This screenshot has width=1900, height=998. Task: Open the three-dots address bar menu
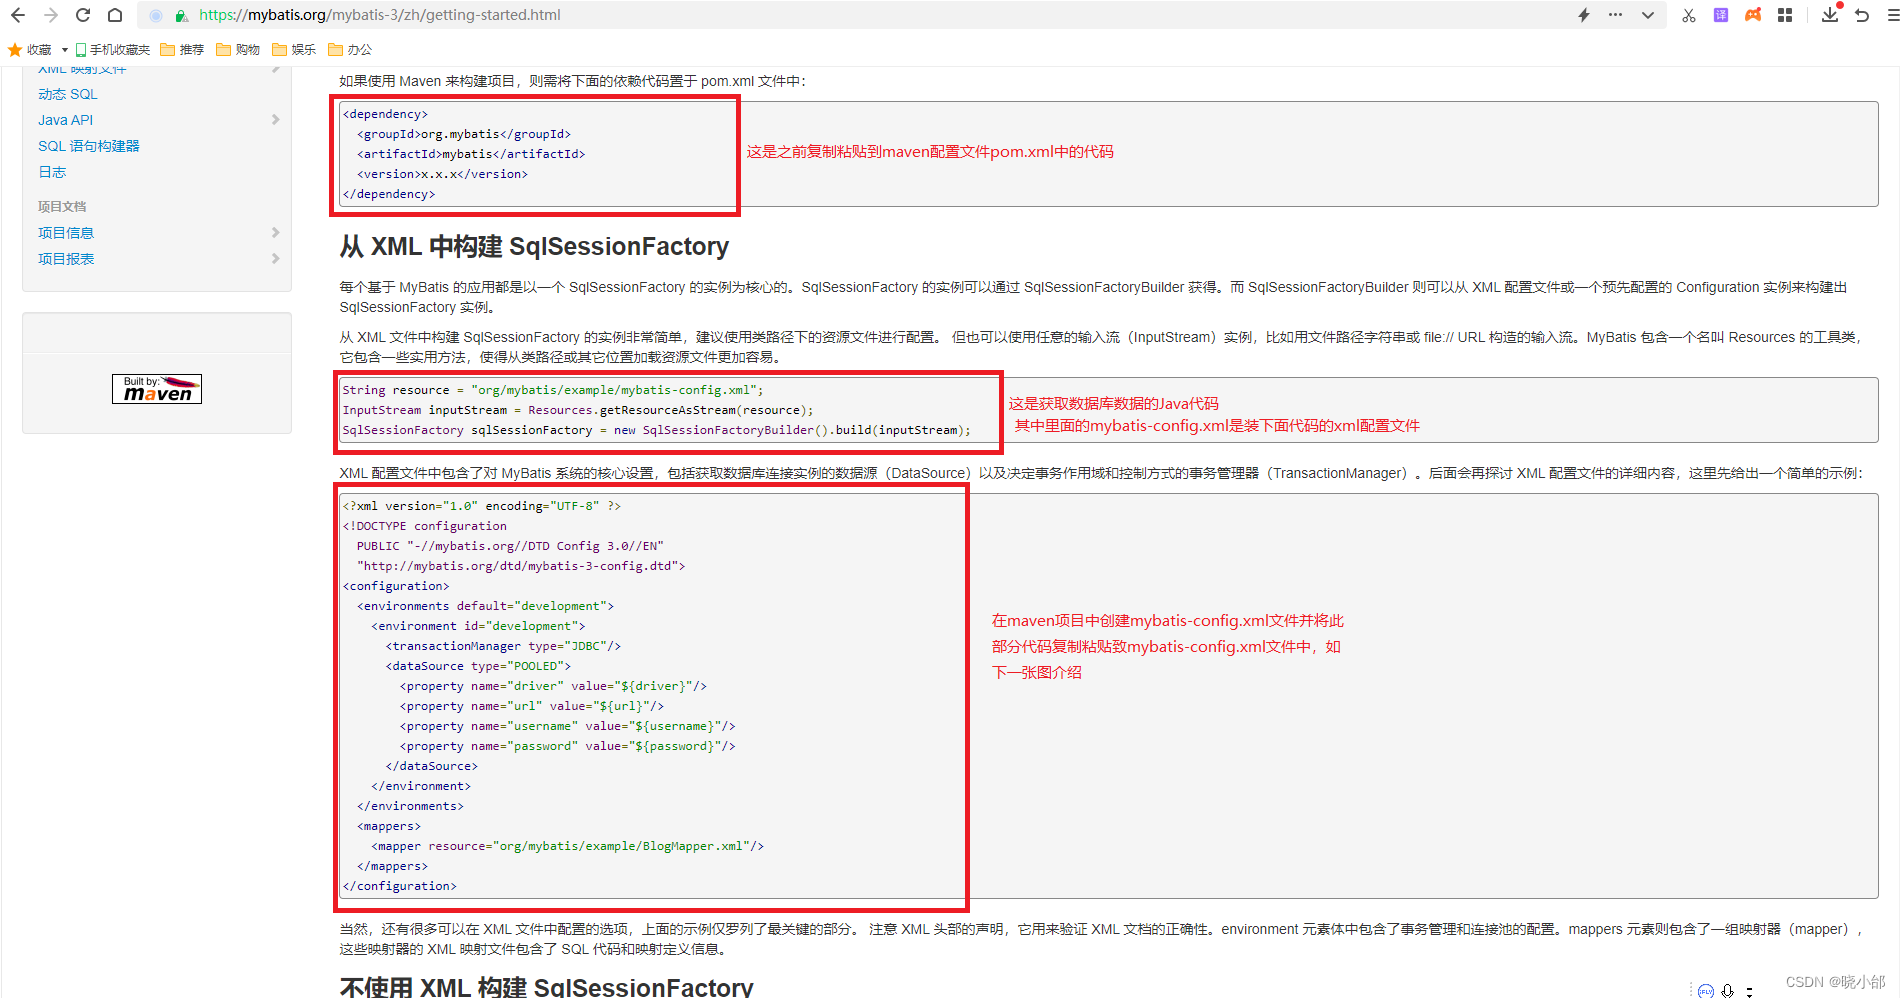(x=1615, y=15)
